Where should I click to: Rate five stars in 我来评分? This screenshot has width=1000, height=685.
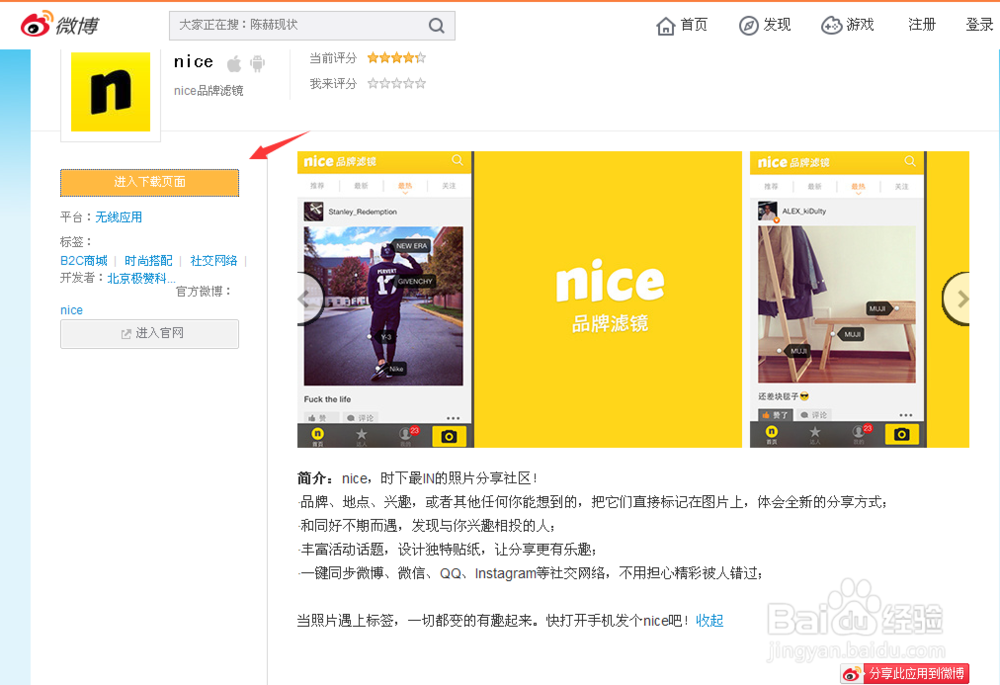point(420,84)
